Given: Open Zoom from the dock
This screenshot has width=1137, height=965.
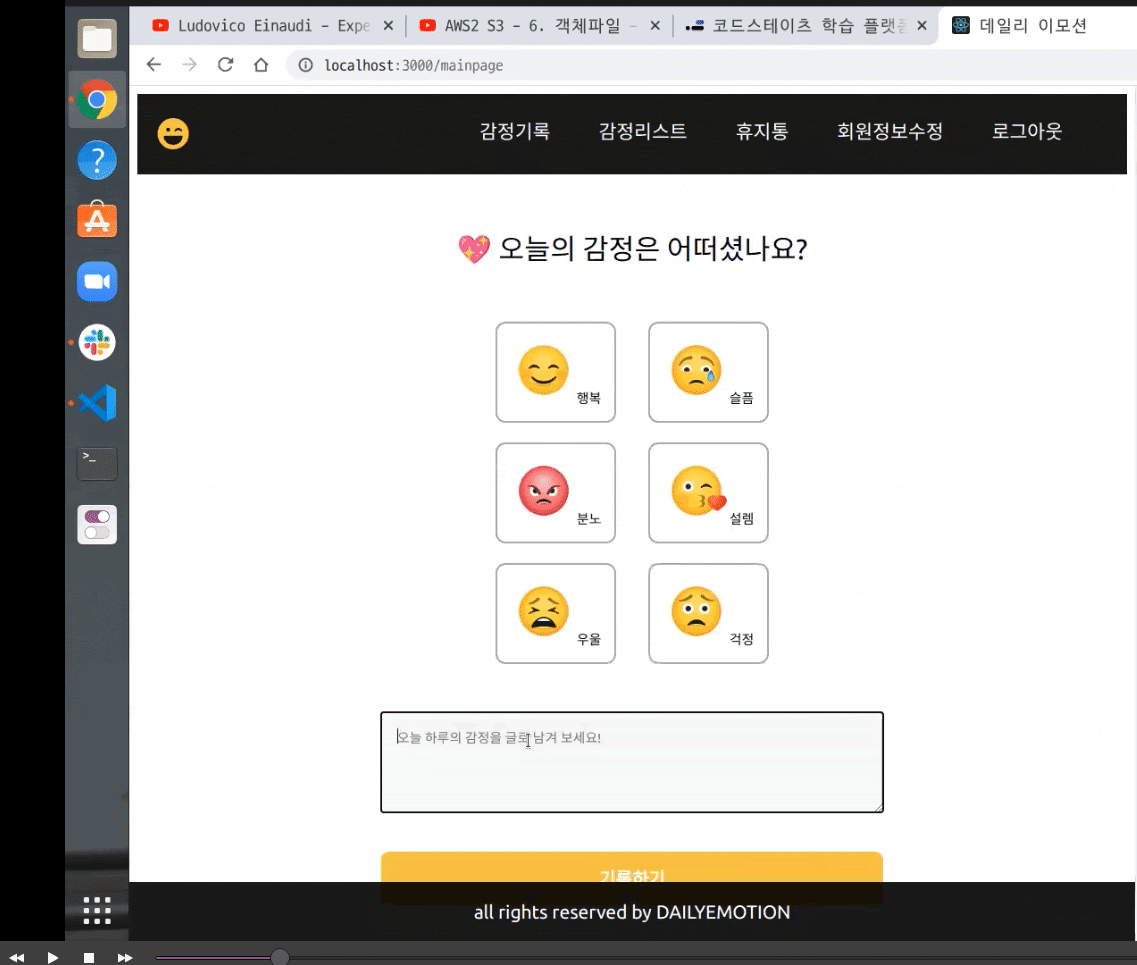Looking at the screenshot, I should (x=97, y=281).
